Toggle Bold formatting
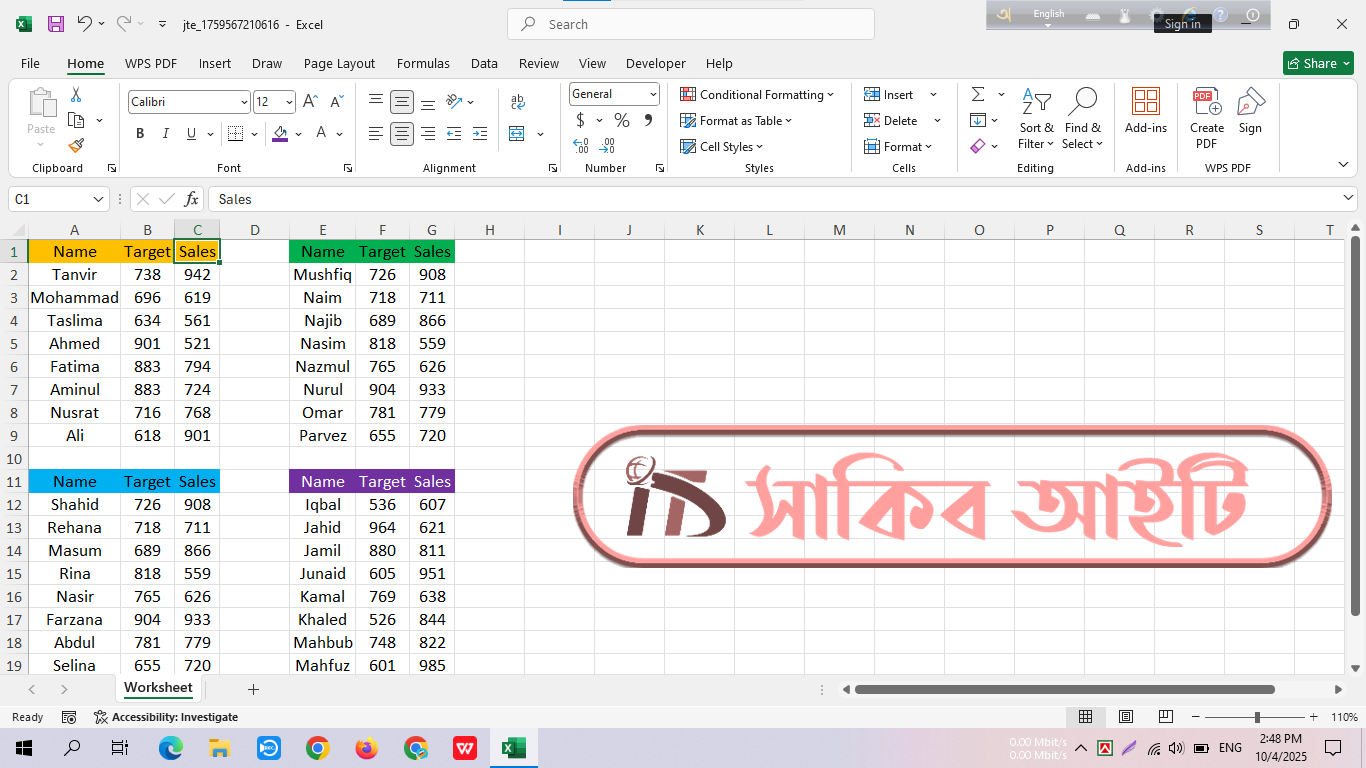 click(140, 134)
